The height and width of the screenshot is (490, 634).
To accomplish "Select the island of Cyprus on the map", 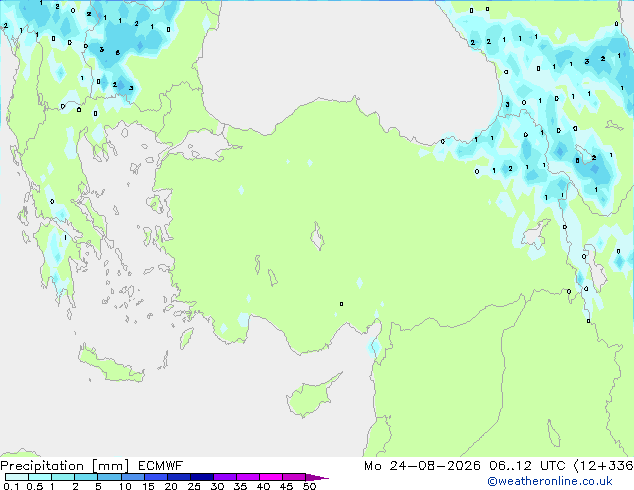I will (313, 395).
